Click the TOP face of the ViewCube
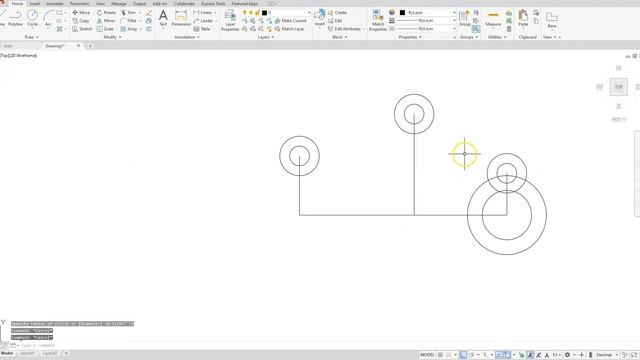640x360 pixels. 619,87
